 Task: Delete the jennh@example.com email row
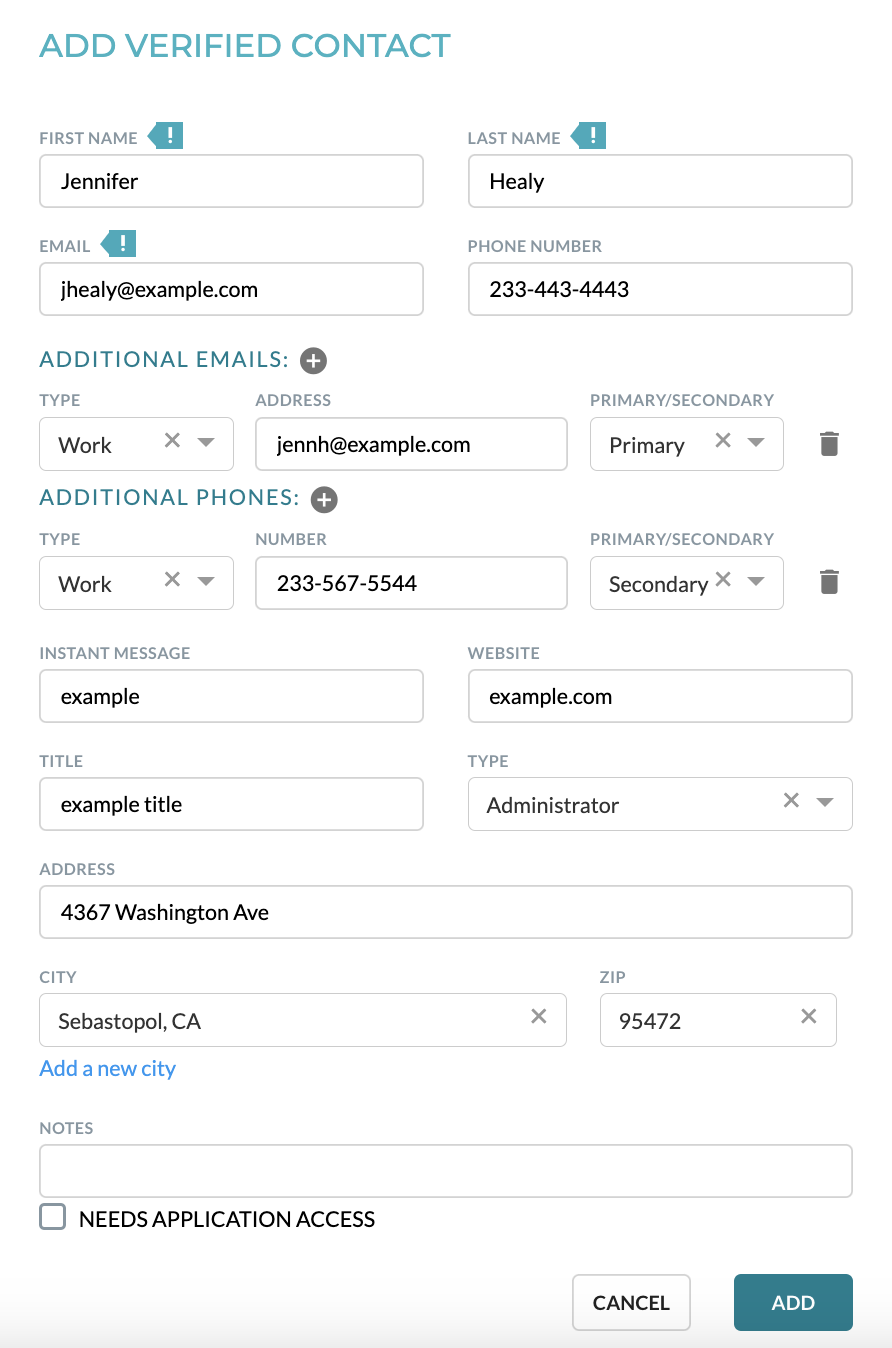pyautogui.click(x=829, y=444)
